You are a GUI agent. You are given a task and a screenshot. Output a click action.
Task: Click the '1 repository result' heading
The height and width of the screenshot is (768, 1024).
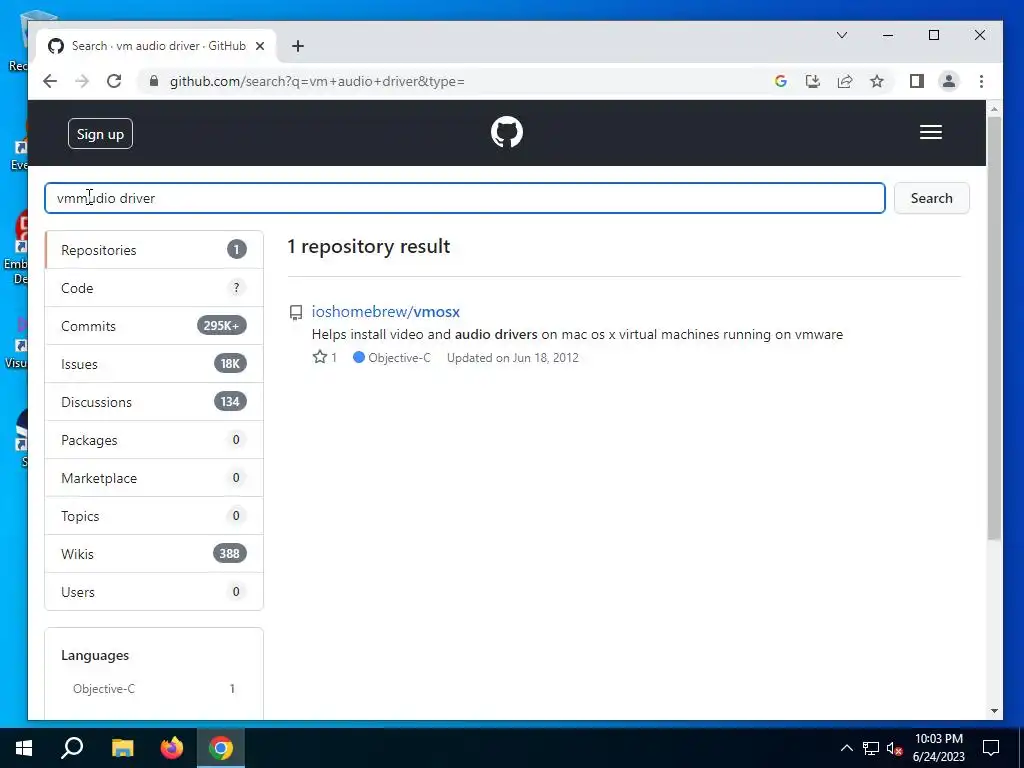point(368,246)
